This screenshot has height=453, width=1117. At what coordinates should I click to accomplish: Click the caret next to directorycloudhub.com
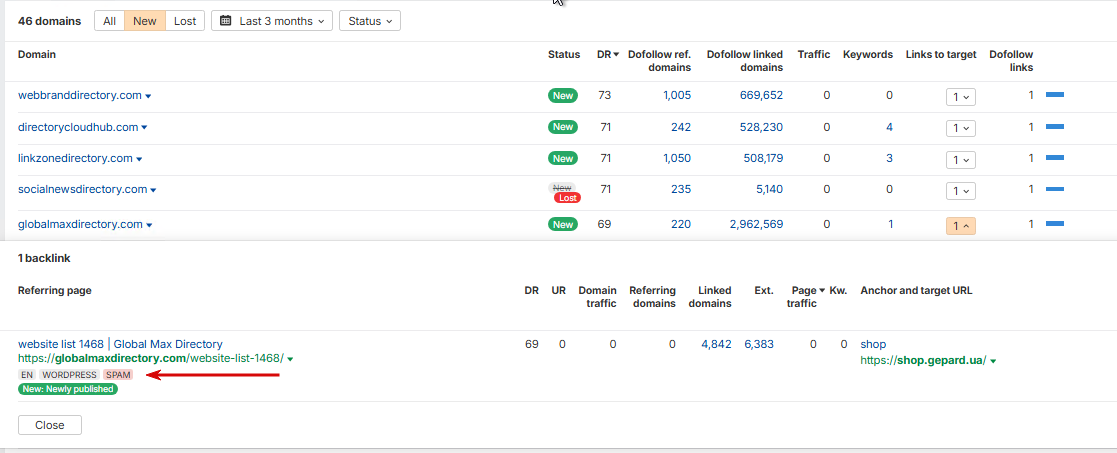[x=144, y=128]
